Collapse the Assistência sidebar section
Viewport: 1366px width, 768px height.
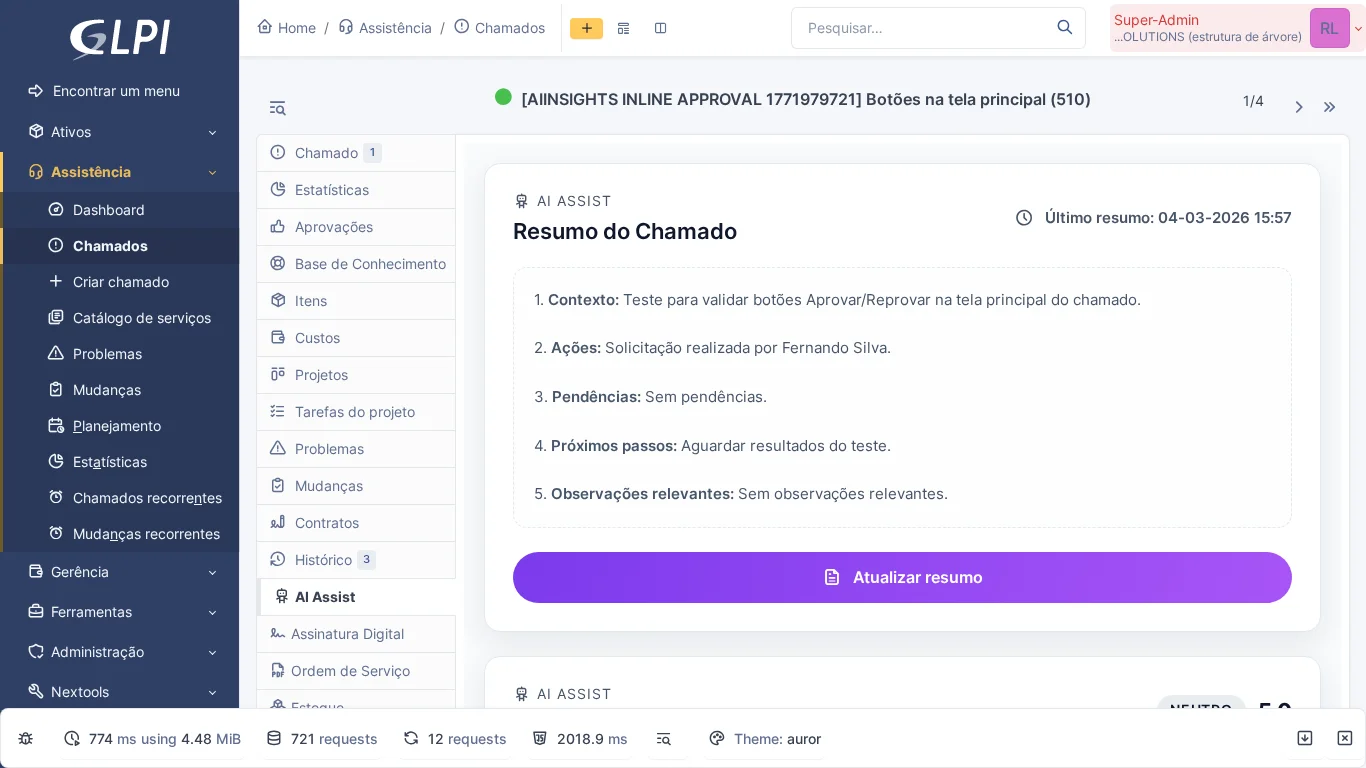pos(212,172)
